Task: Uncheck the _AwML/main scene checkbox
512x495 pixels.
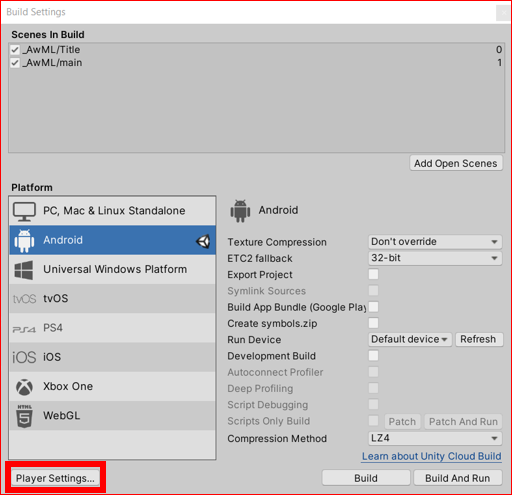Action: click(15, 63)
